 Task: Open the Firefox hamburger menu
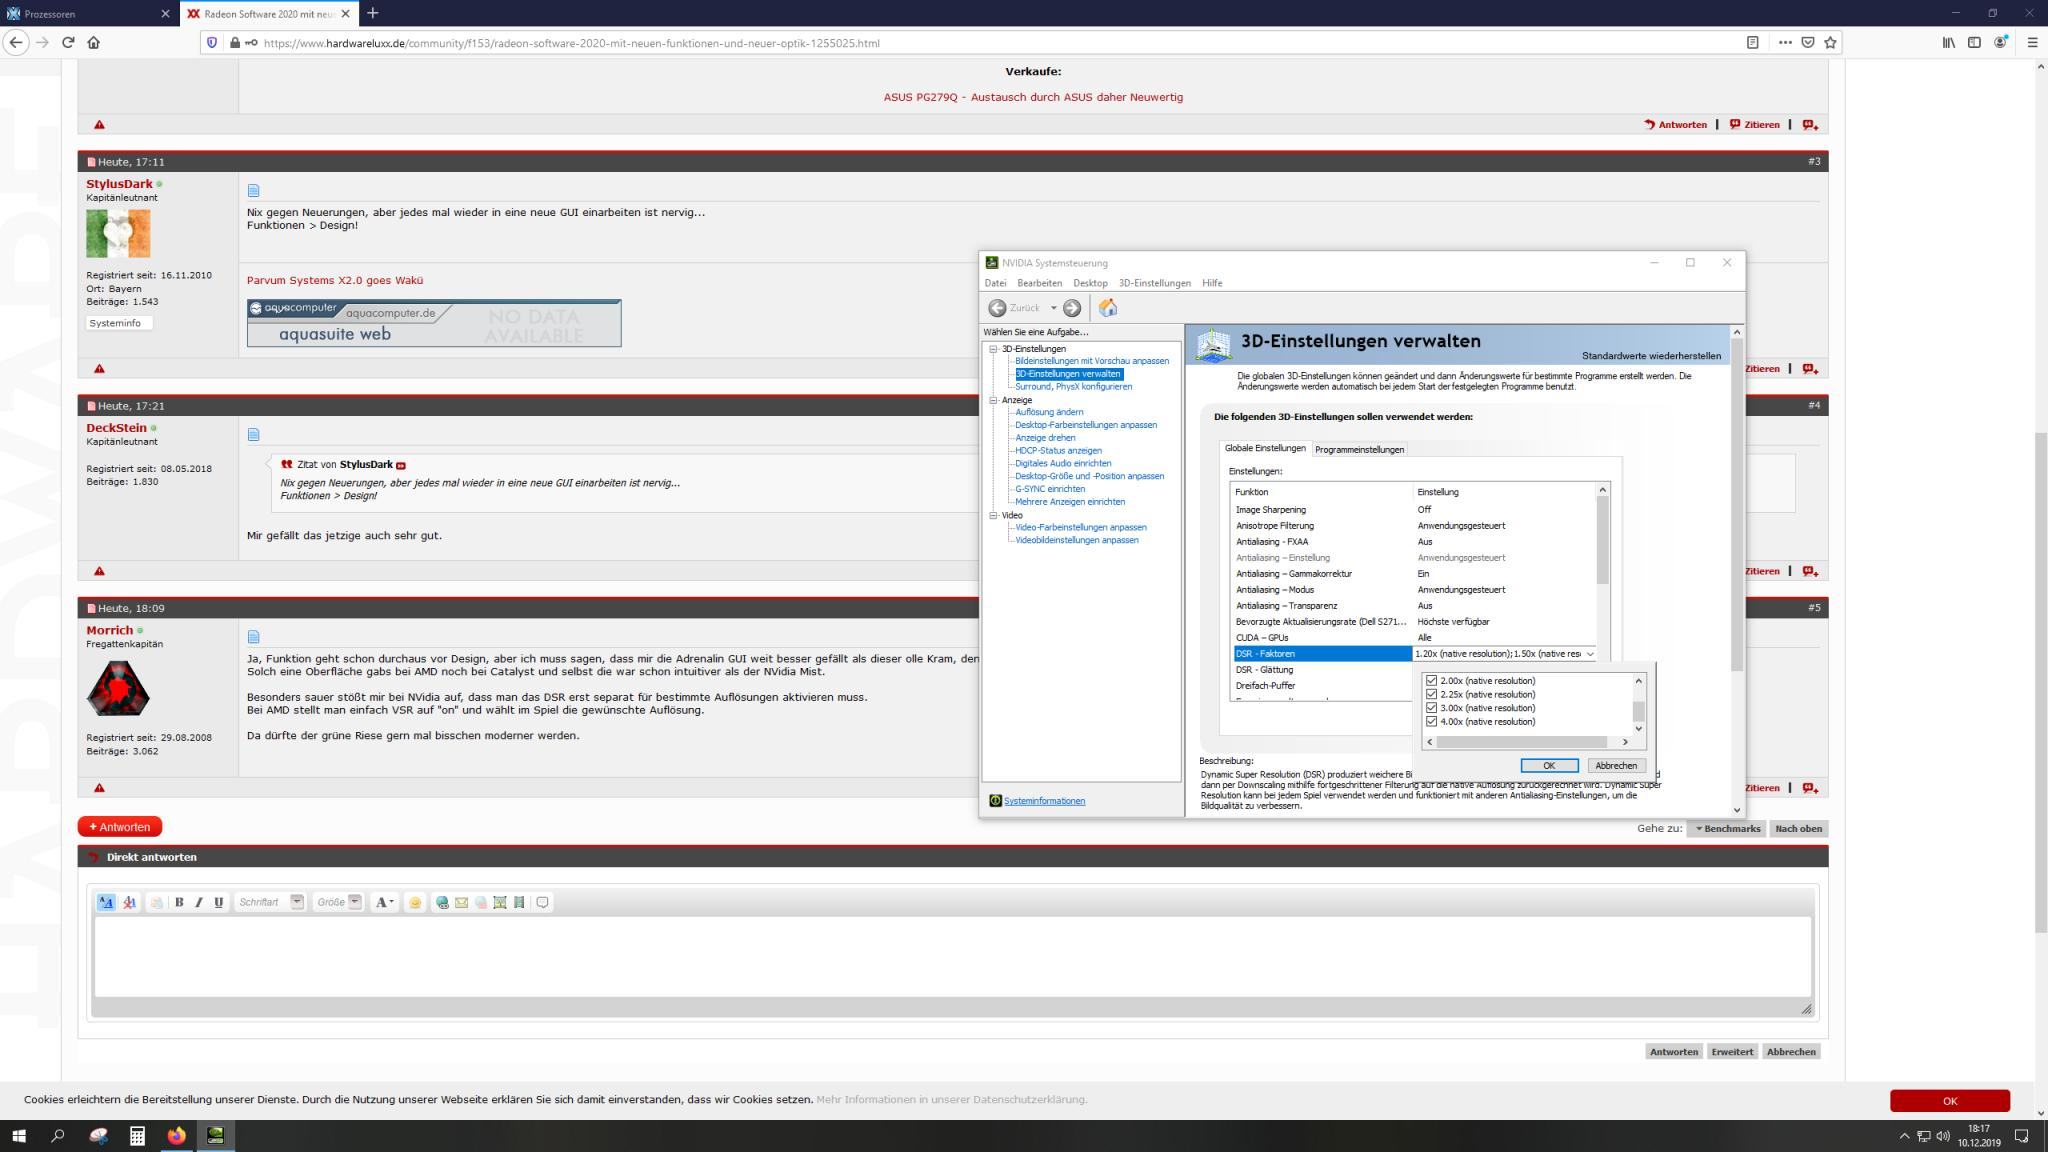2032,42
